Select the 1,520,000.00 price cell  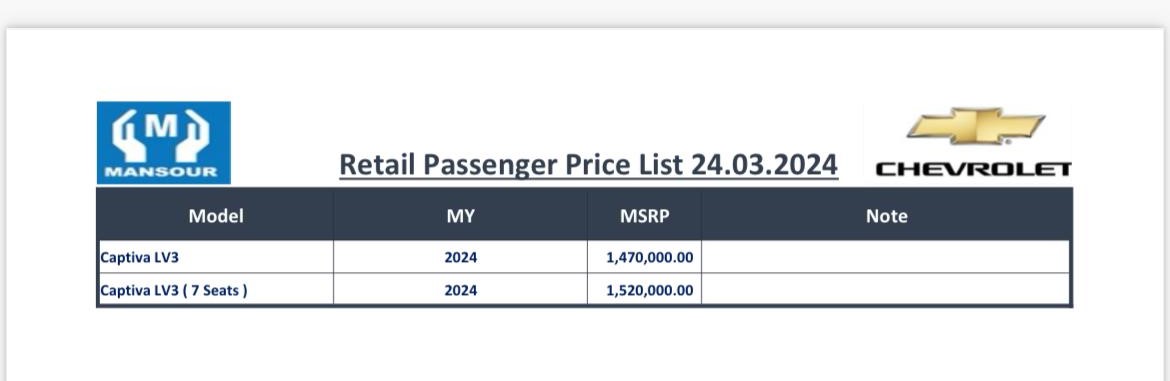(x=645, y=289)
